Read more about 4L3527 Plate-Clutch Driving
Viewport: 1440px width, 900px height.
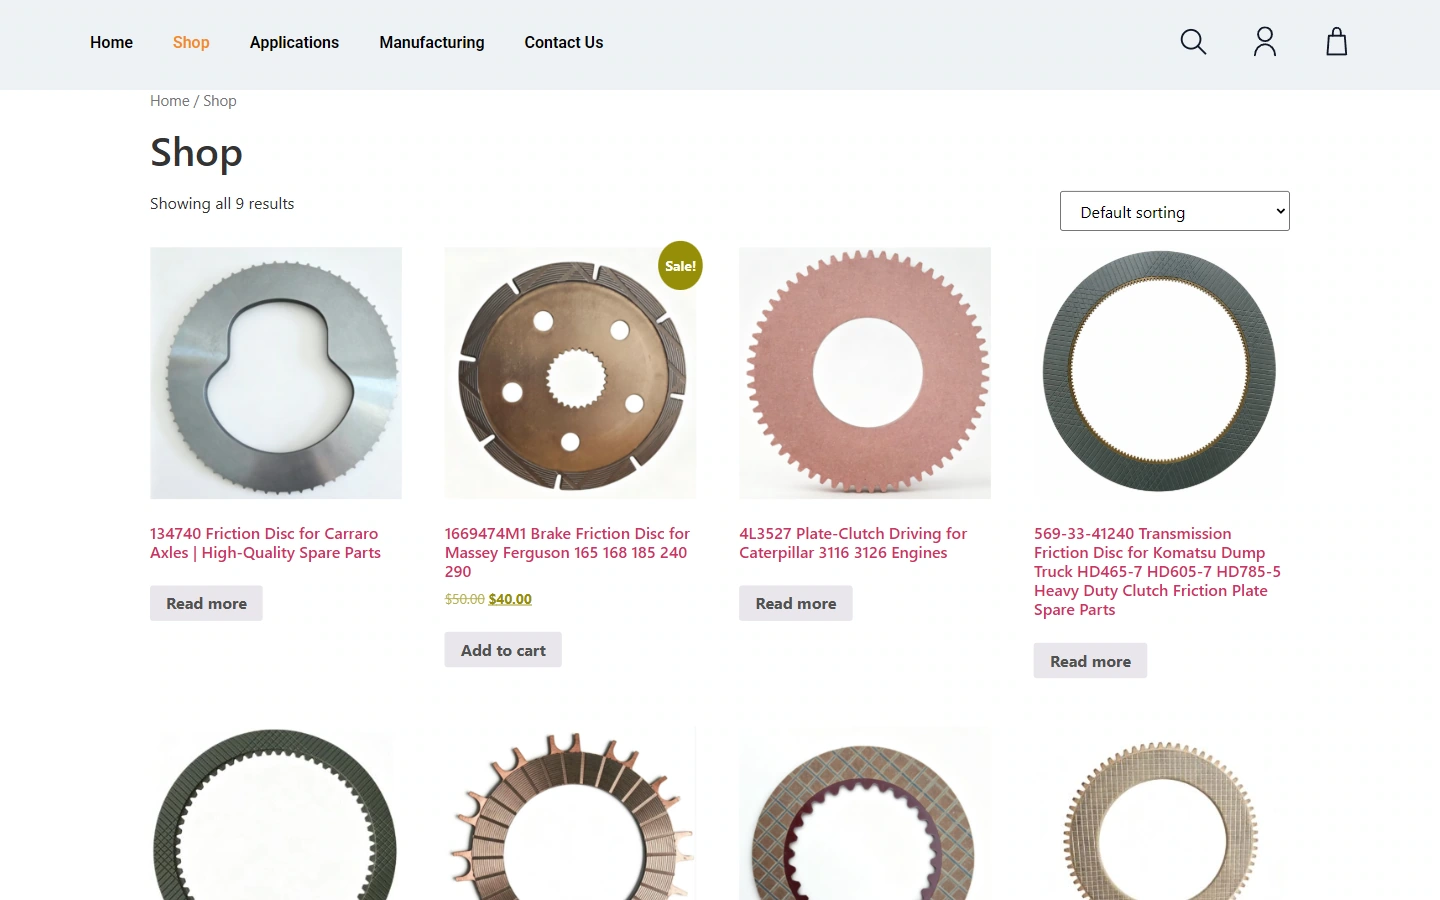coord(796,604)
